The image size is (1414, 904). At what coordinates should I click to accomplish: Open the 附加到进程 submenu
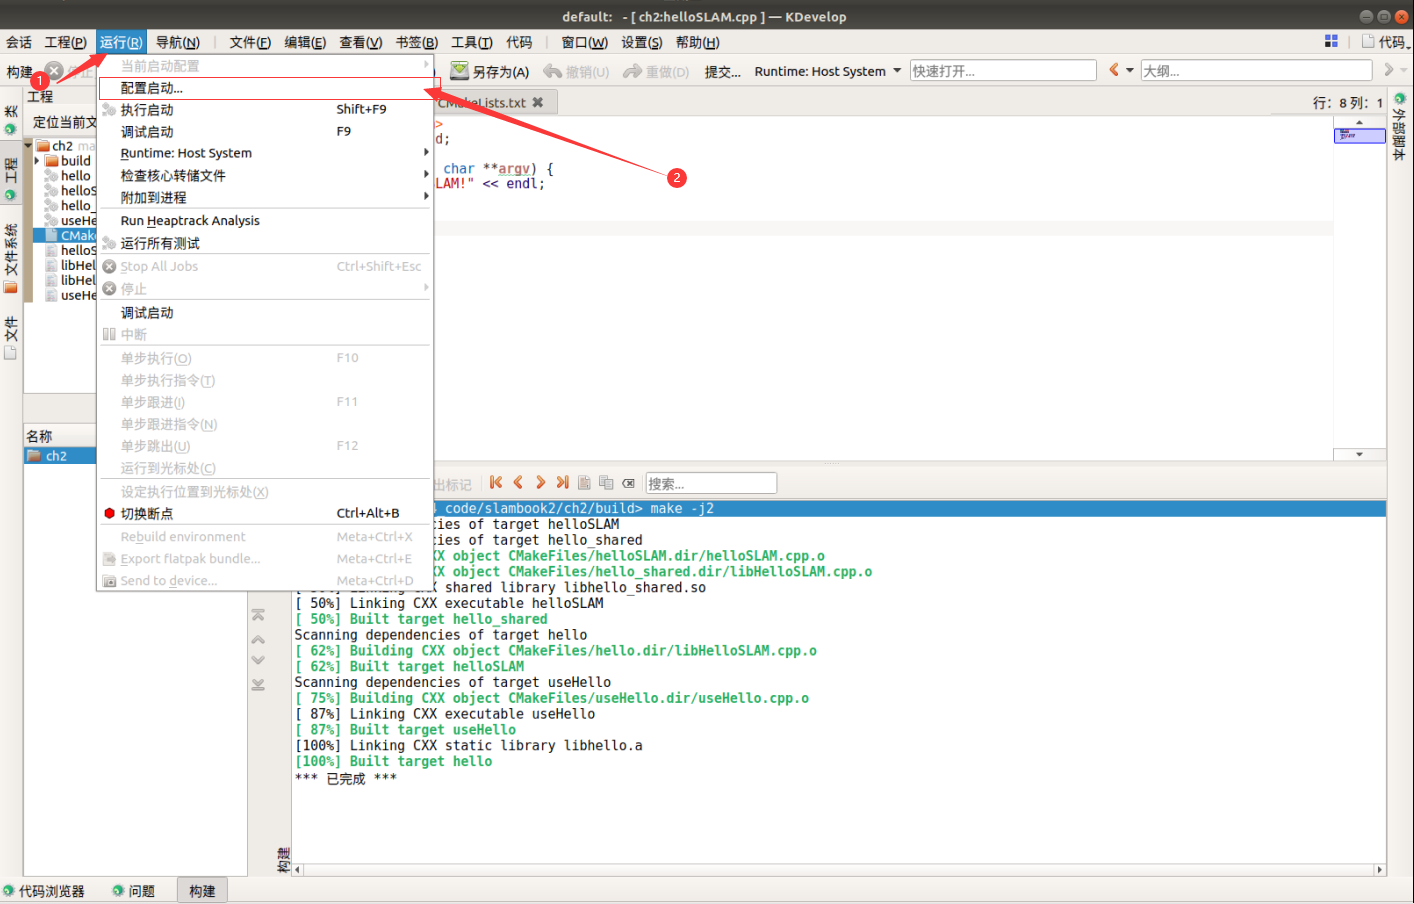coord(265,198)
